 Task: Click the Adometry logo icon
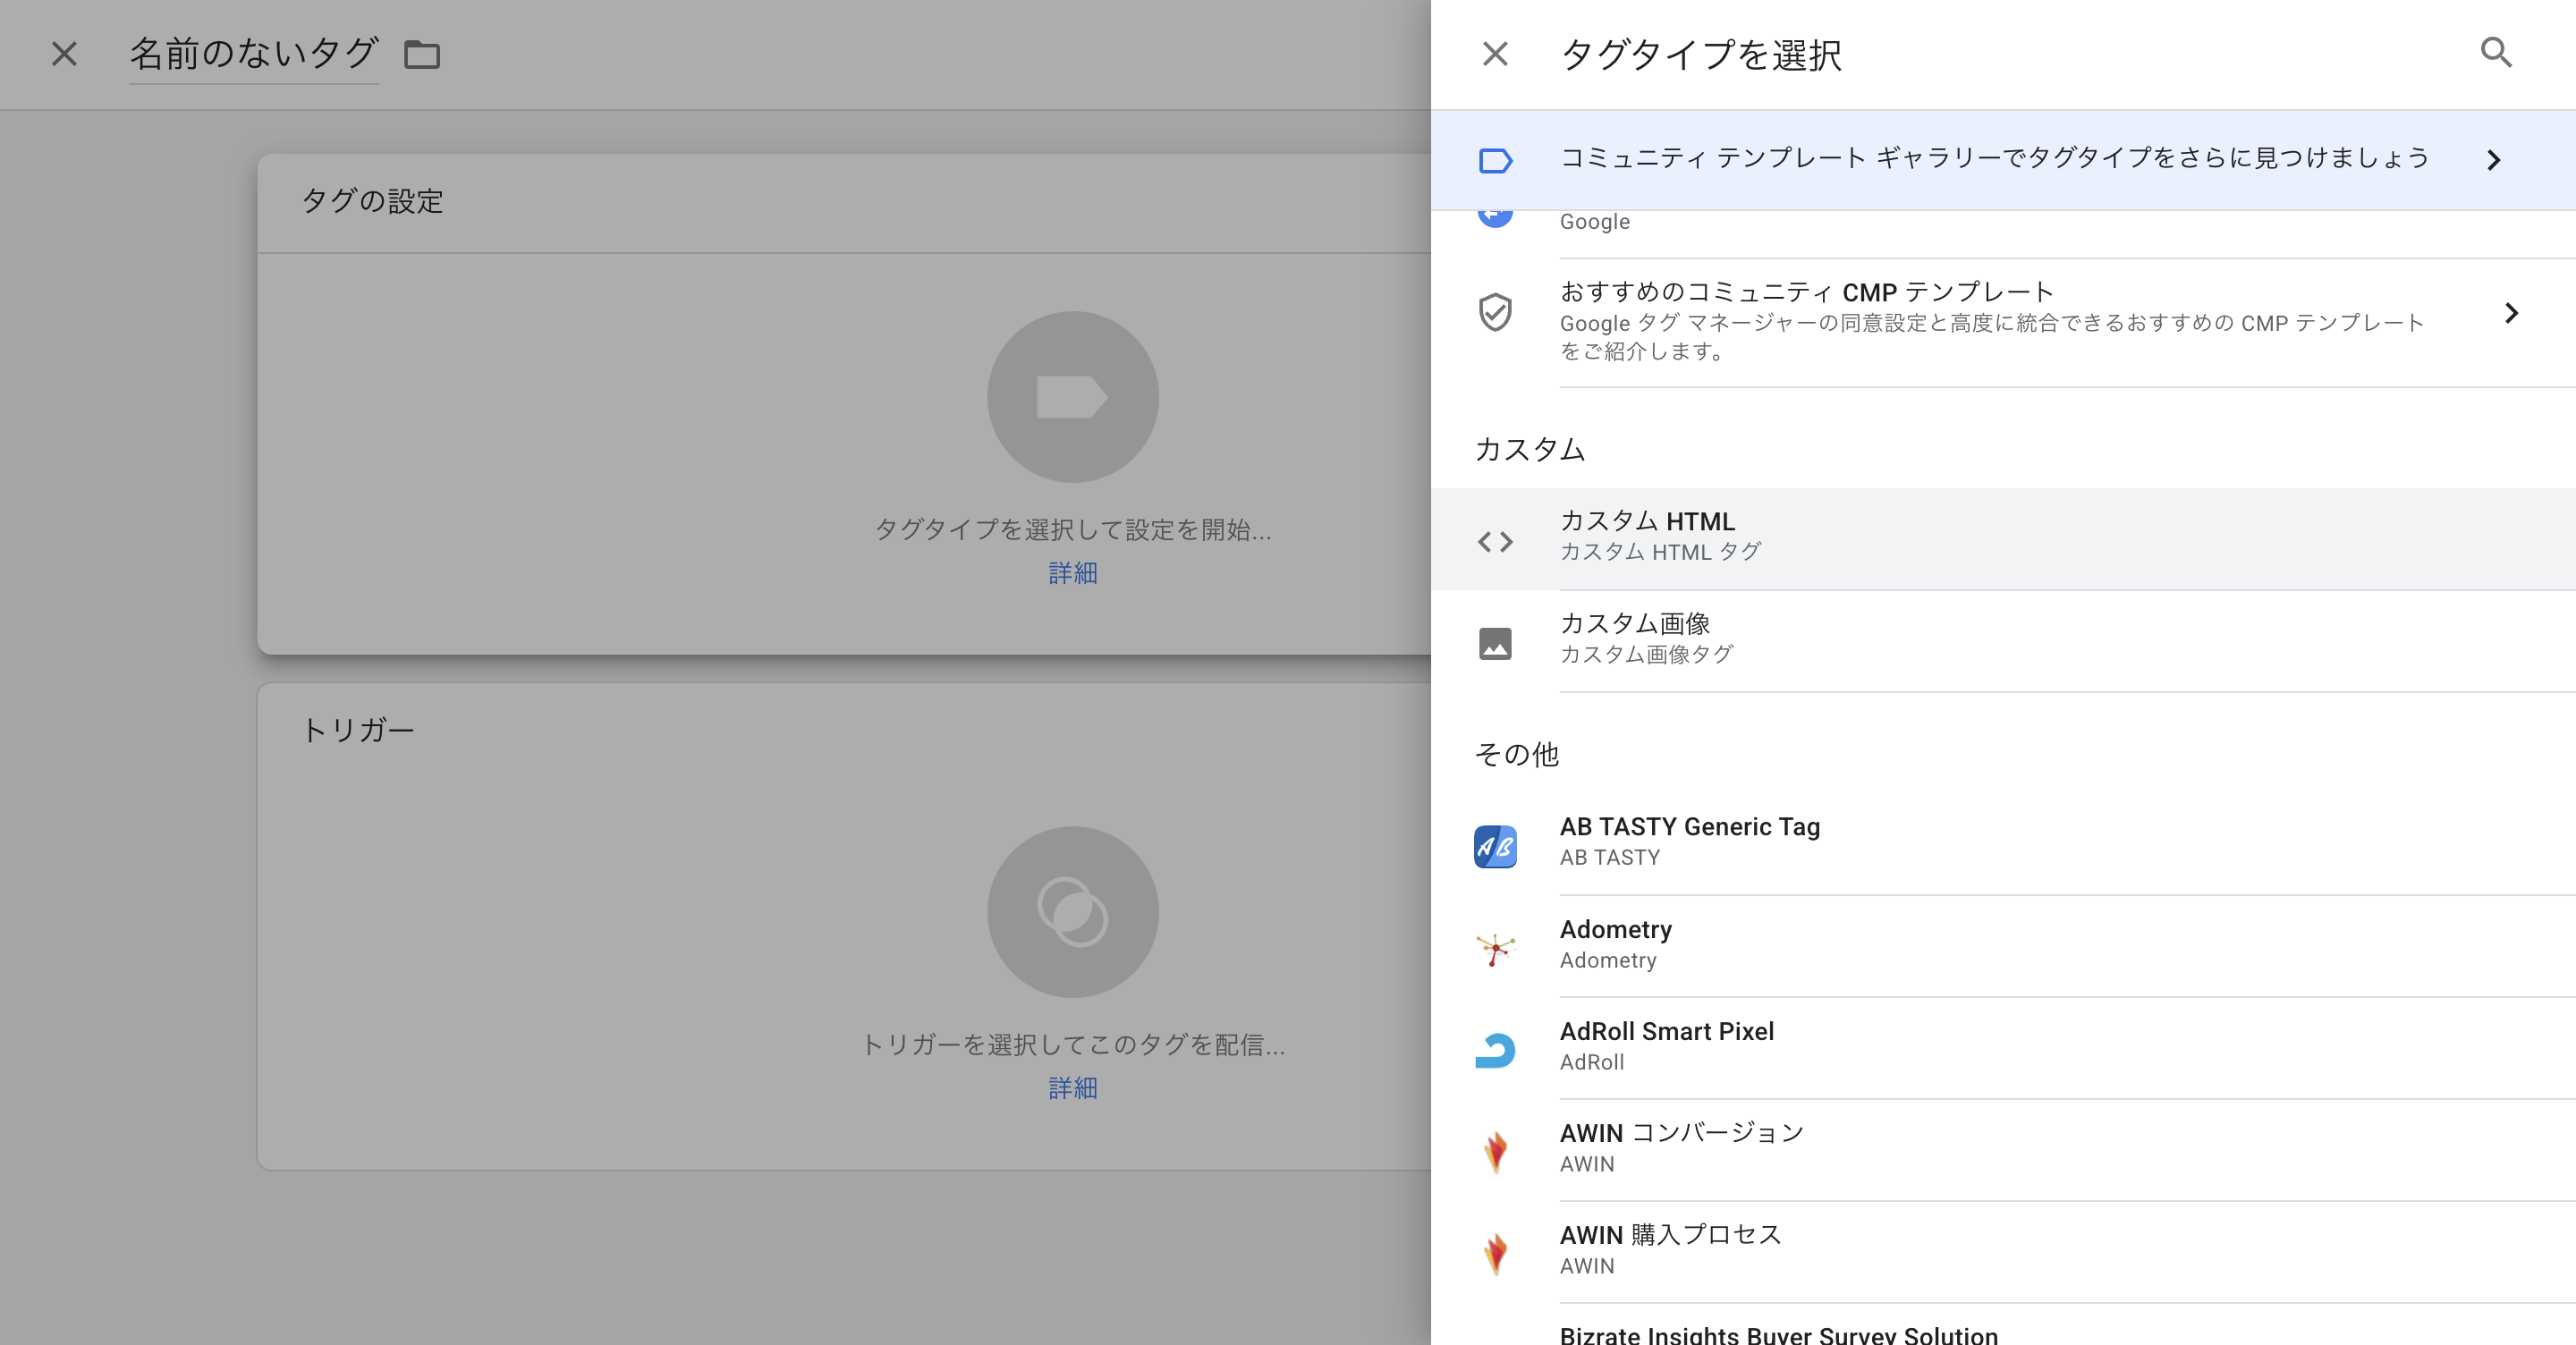tap(1495, 948)
